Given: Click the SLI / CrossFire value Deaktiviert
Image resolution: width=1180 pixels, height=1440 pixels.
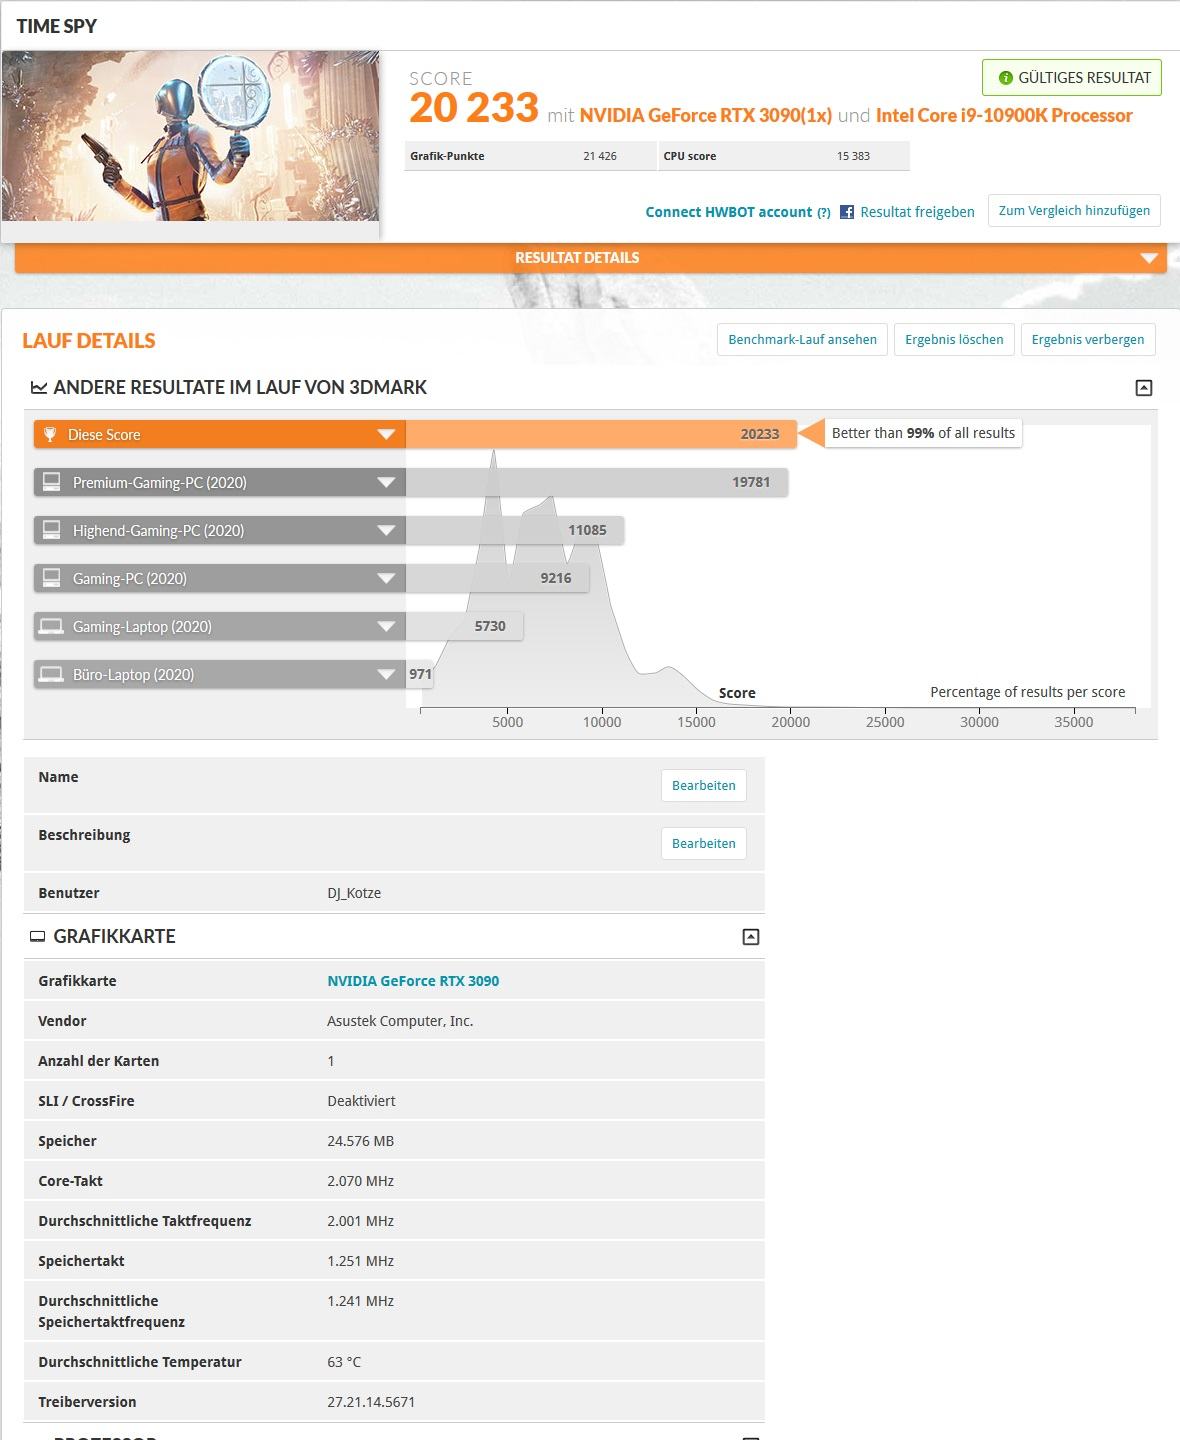Looking at the screenshot, I should tap(361, 1101).
